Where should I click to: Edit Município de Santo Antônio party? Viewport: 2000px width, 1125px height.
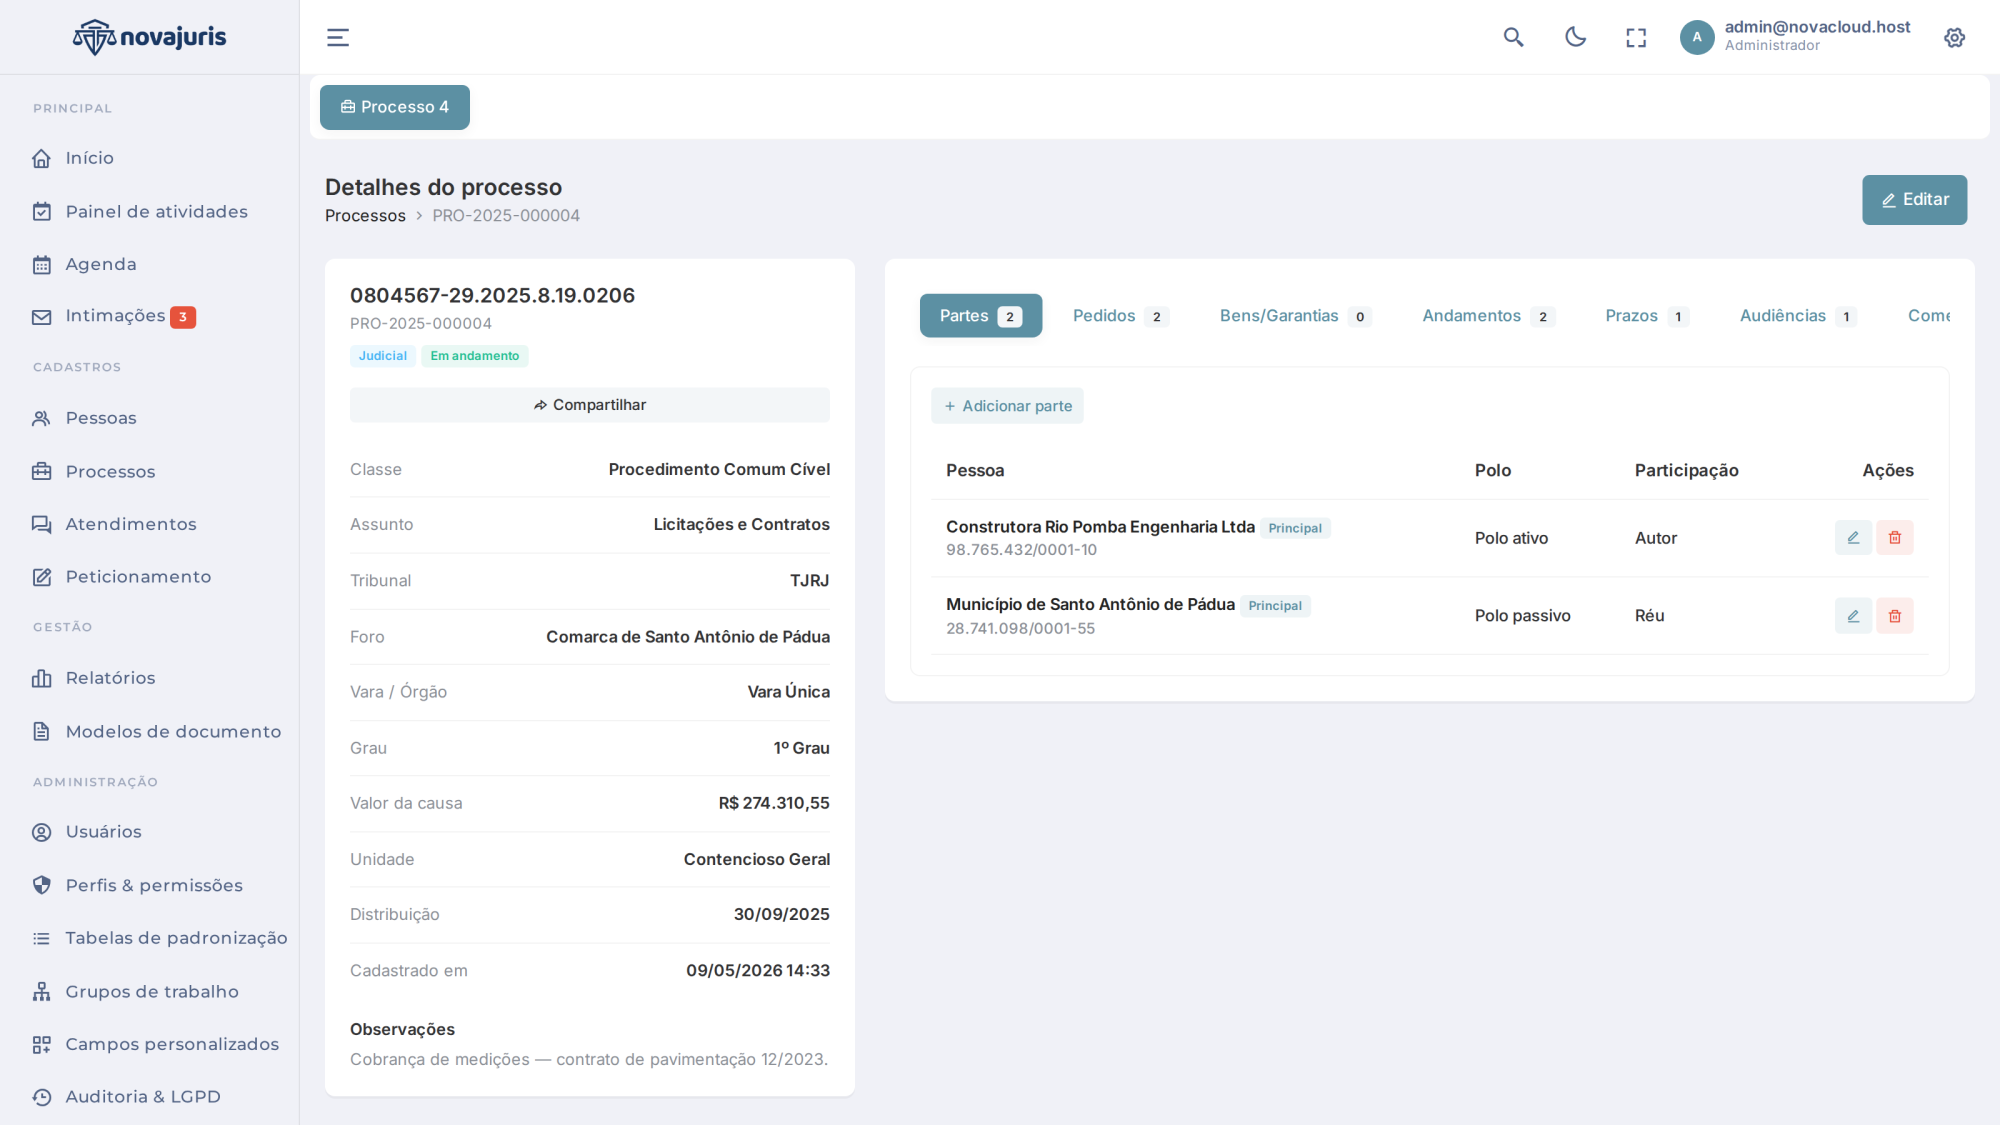point(1853,616)
